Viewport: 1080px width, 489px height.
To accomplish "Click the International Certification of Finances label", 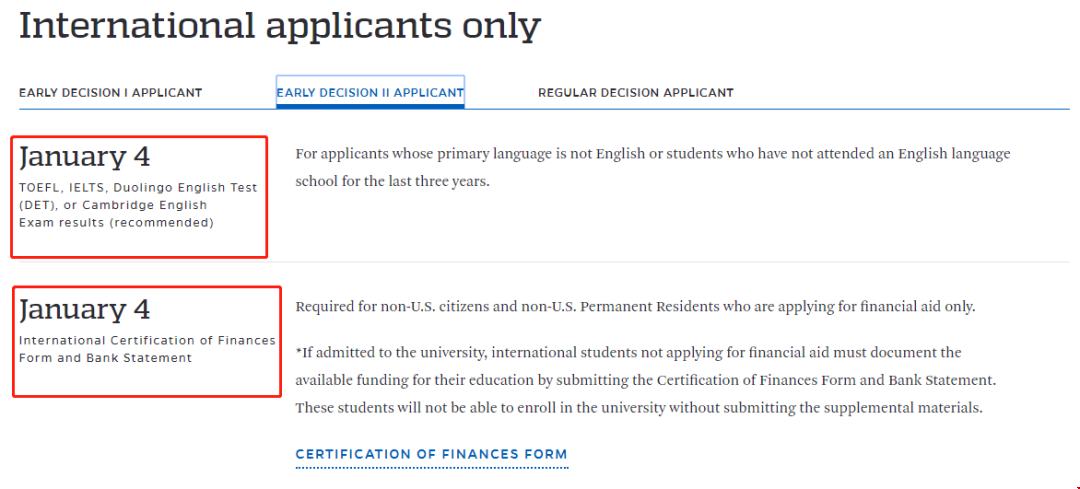I will click(147, 340).
